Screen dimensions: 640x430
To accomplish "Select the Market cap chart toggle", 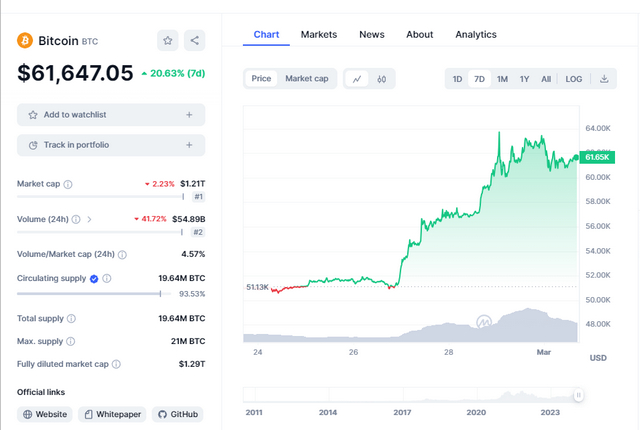I will click(307, 79).
